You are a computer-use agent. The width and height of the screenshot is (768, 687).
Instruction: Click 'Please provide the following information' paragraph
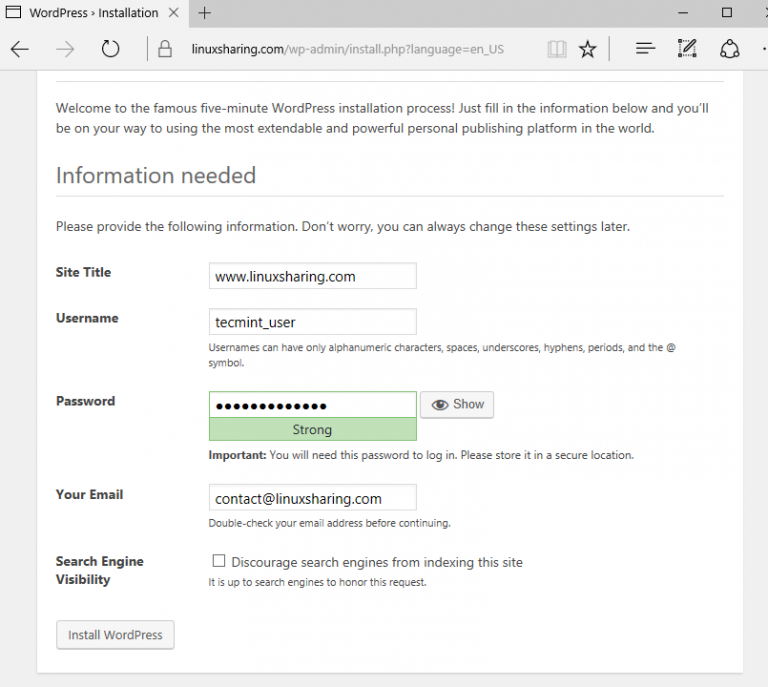(x=342, y=226)
